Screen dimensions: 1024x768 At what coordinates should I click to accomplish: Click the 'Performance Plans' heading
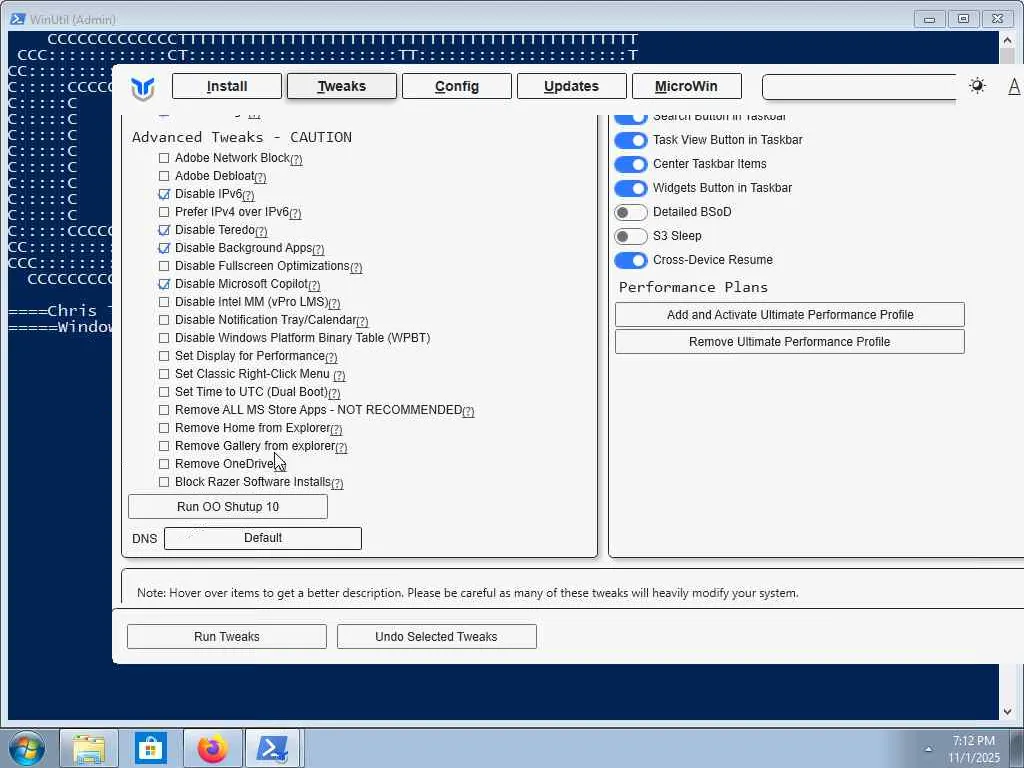click(x=693, y=287)
